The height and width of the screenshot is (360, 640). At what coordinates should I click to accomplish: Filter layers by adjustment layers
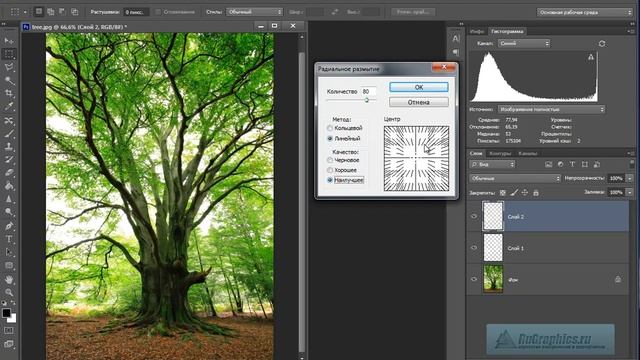click(560, 164)
